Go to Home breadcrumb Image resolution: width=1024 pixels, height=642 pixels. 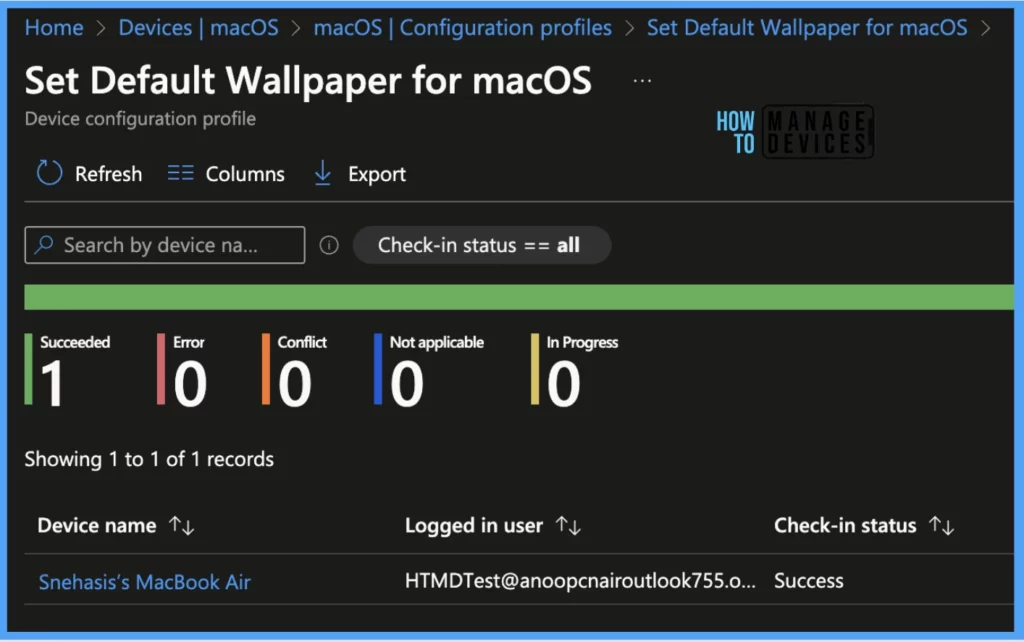tap(54, 27)
